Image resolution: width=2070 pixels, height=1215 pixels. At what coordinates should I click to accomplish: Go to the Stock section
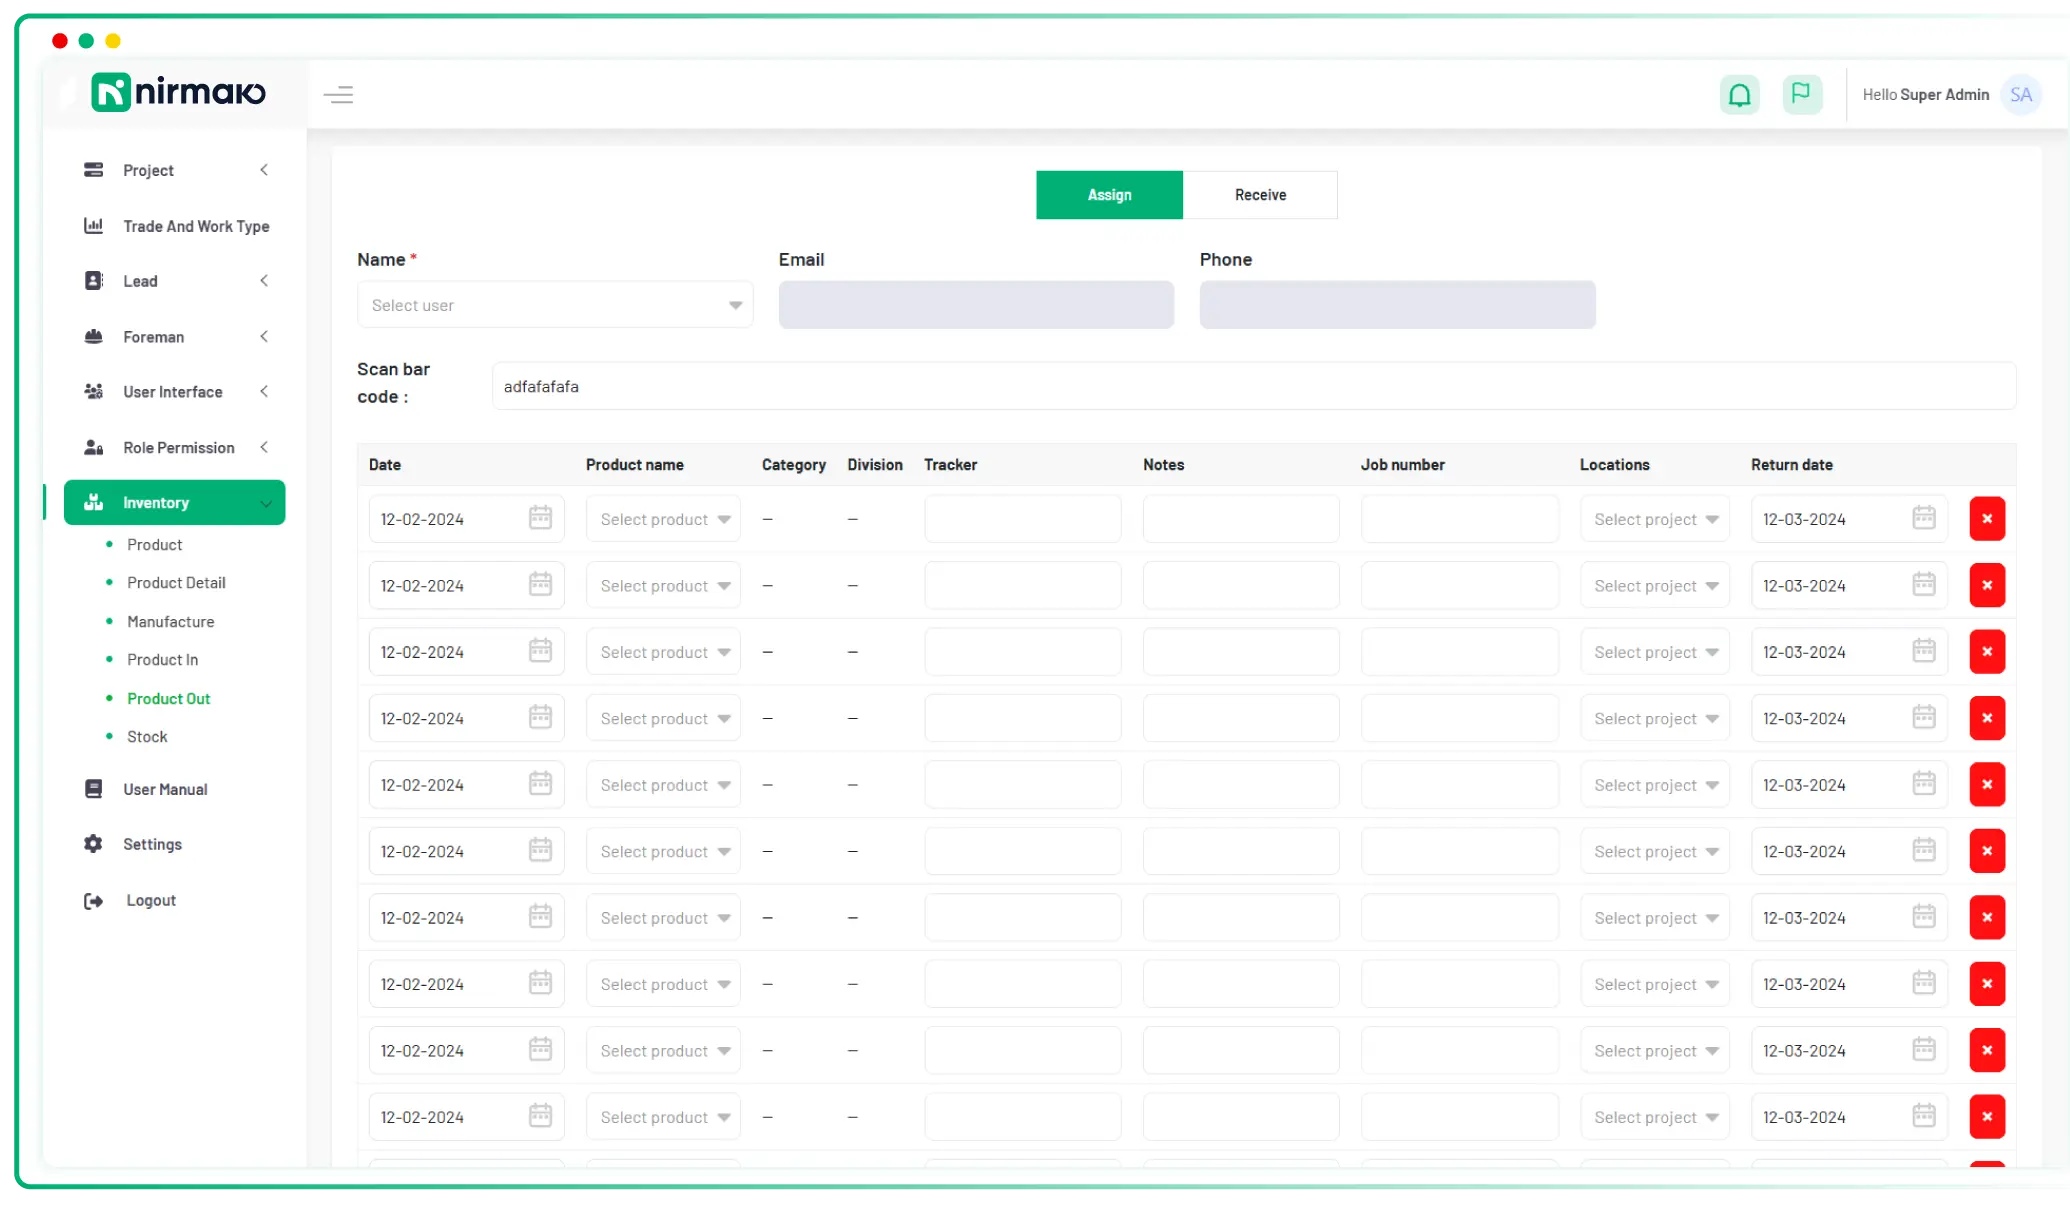tap(146, 736)
